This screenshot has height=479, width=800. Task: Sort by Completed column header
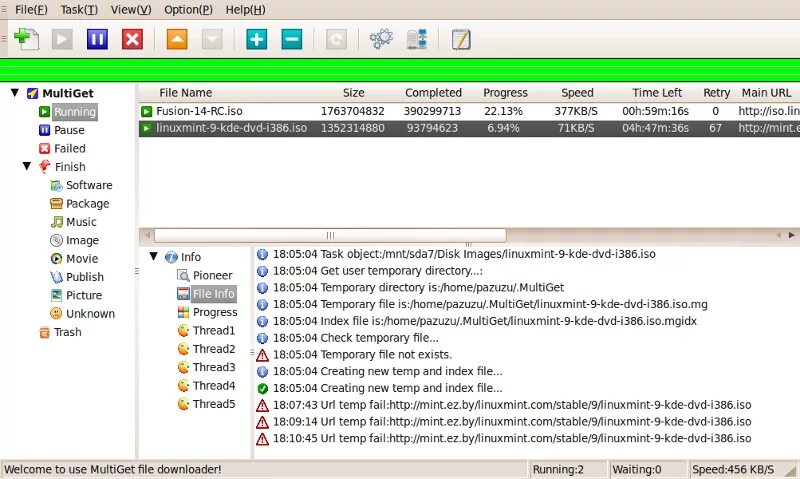pos(433,93)
